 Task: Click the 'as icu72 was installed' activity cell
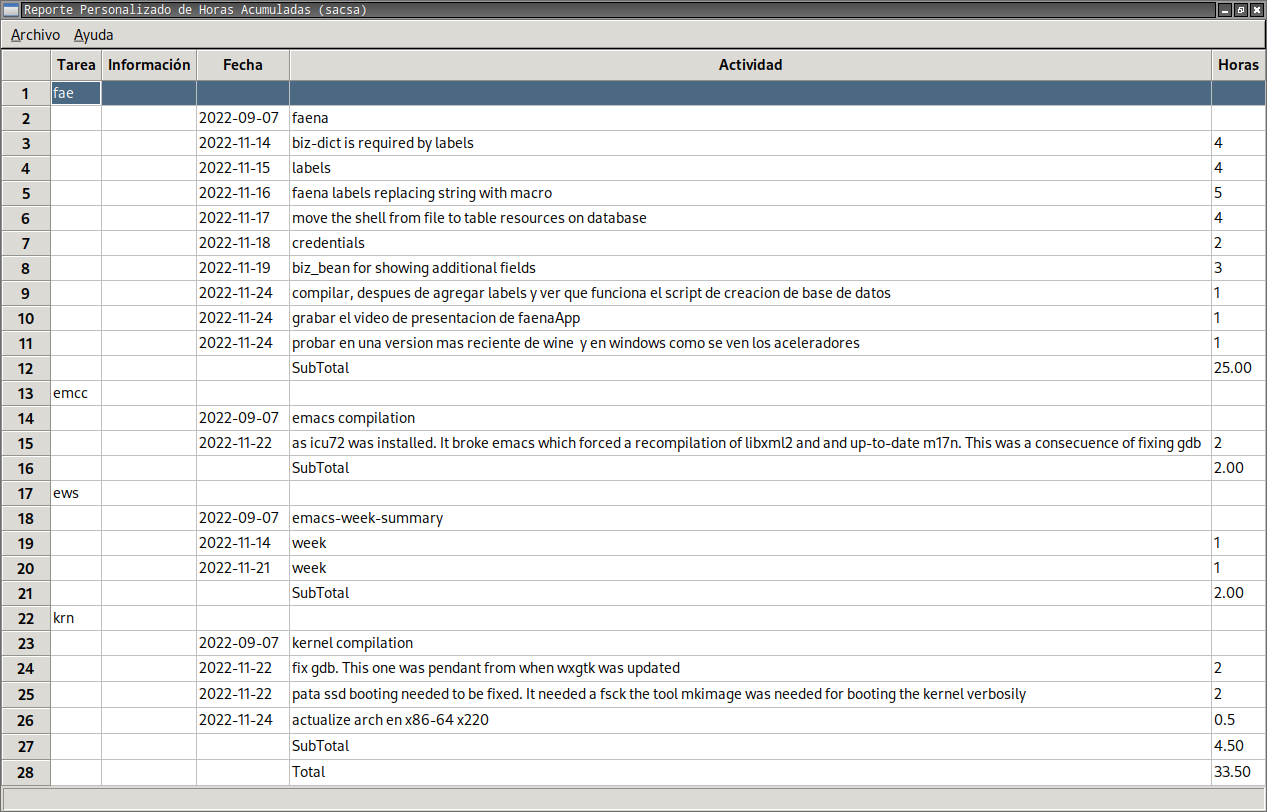point(750,443)
